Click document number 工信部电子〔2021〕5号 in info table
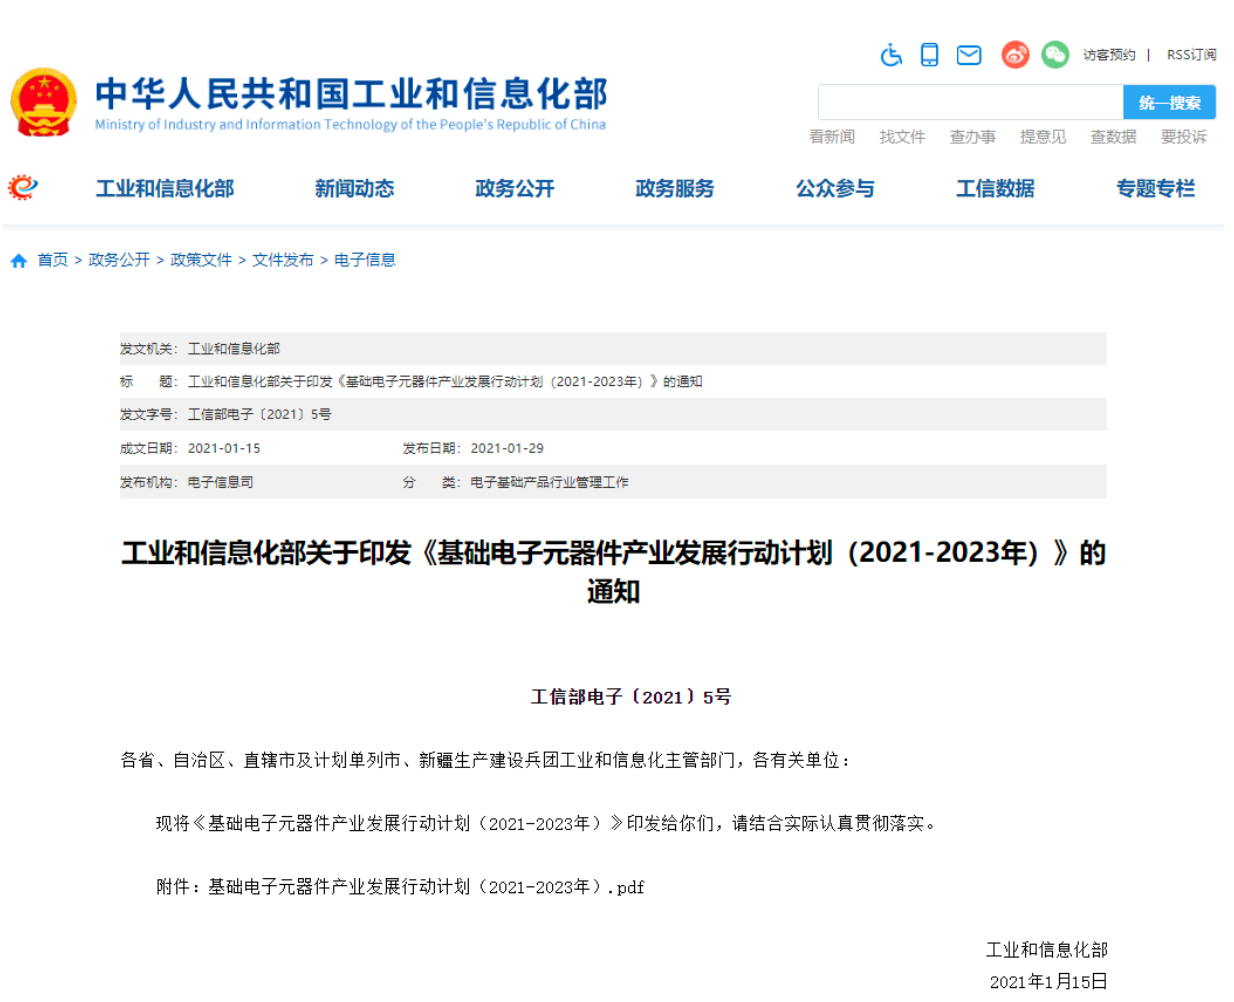This screenshot has width=1234, height=1002. tap(260, 414)
